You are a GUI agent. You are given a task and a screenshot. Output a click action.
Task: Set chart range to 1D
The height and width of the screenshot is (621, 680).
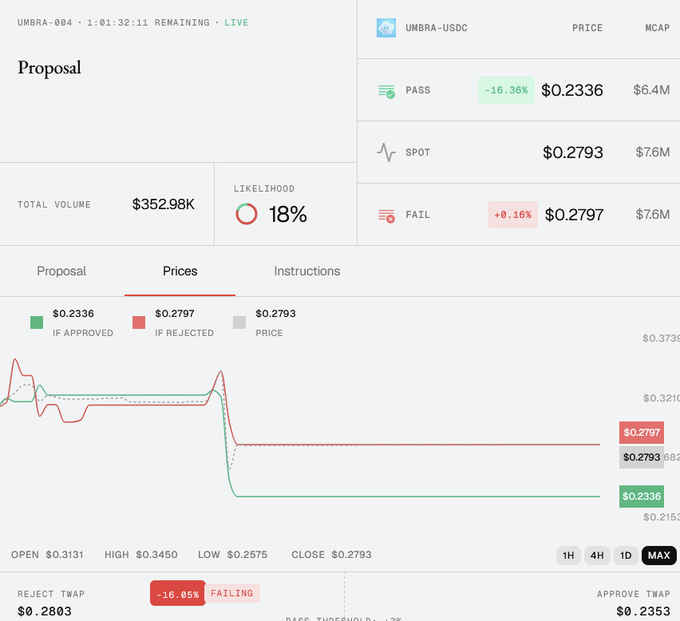pos(626,556)
